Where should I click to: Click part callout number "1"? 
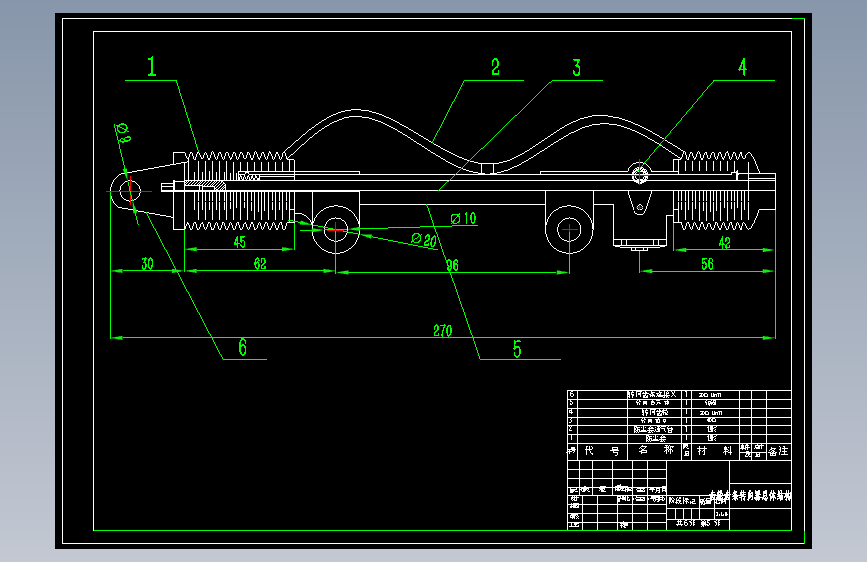[x=152, y=66]
